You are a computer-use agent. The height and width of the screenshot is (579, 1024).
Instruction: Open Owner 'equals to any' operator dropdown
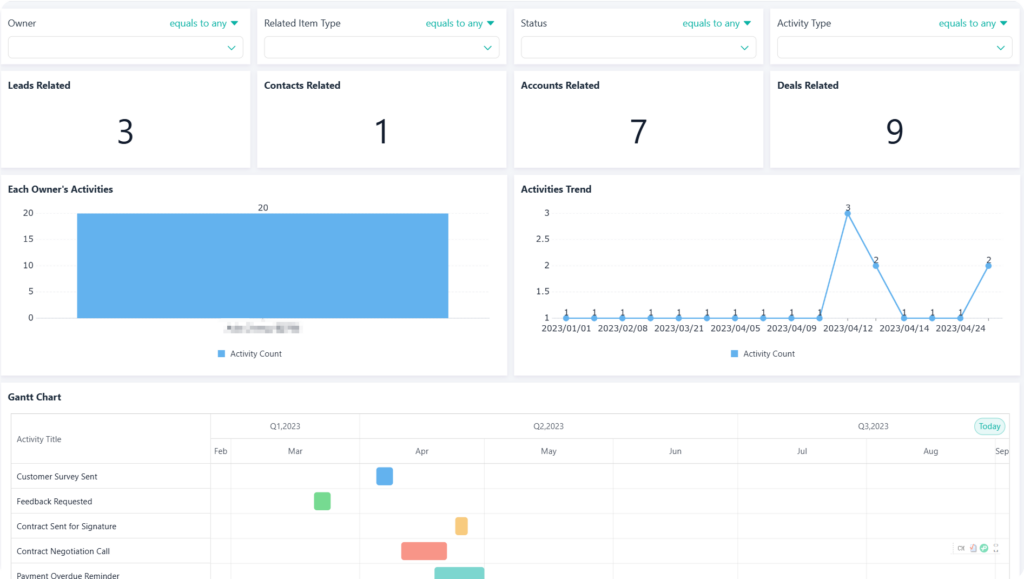coord(204,23)
